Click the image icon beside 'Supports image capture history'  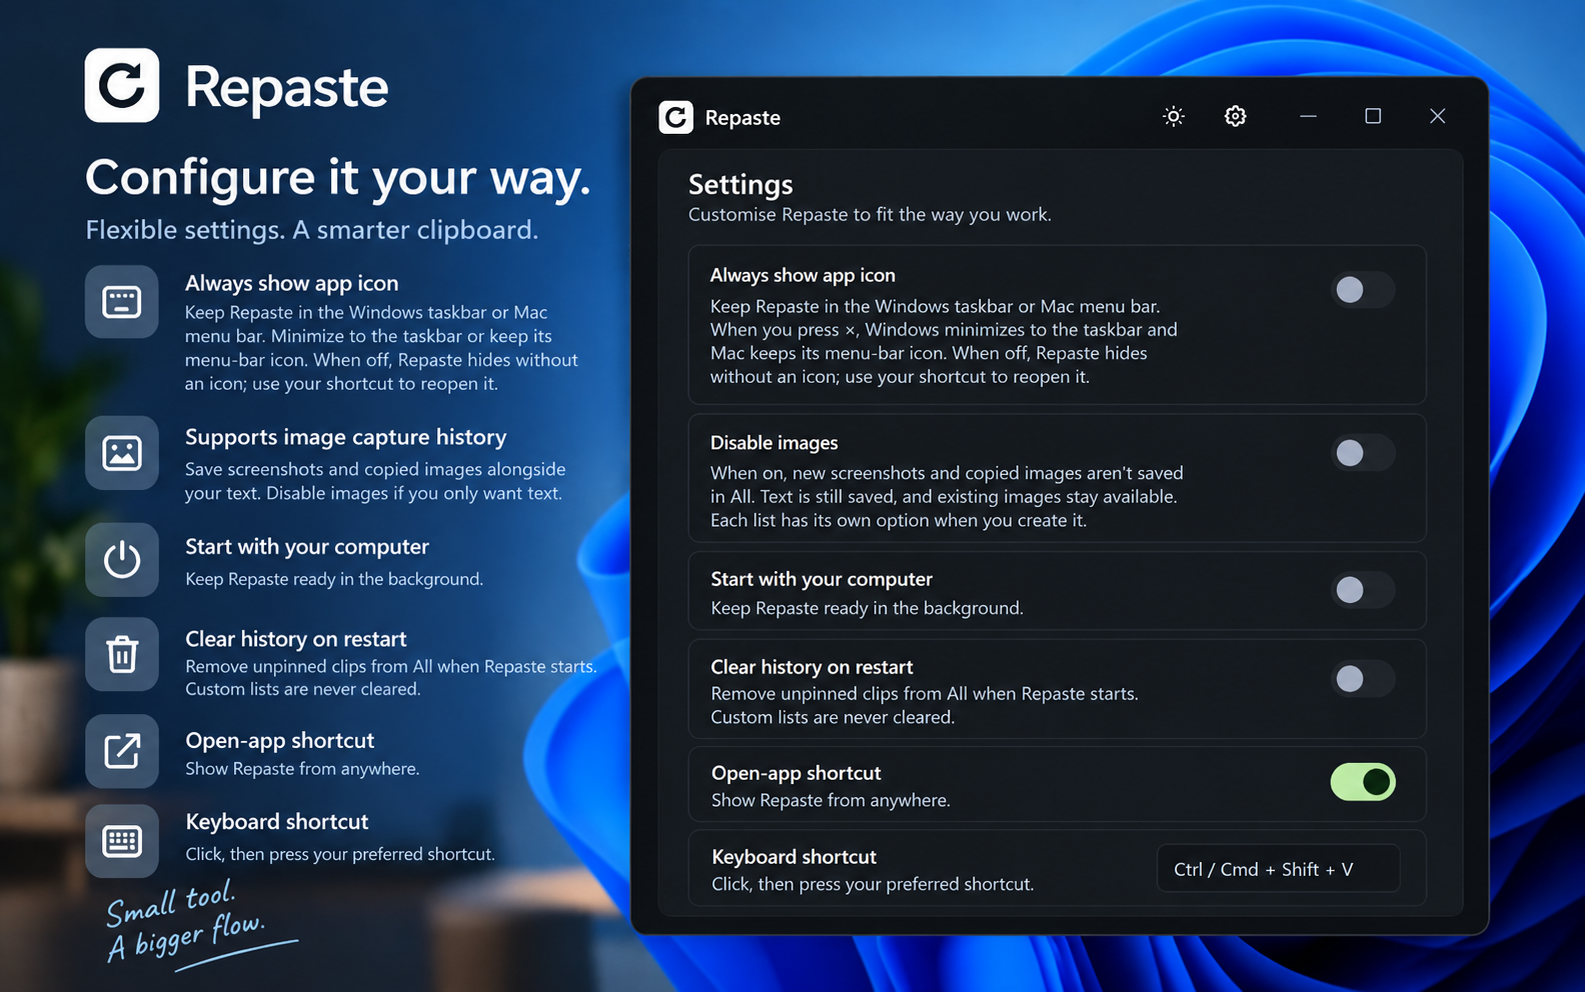coord(122,453)
